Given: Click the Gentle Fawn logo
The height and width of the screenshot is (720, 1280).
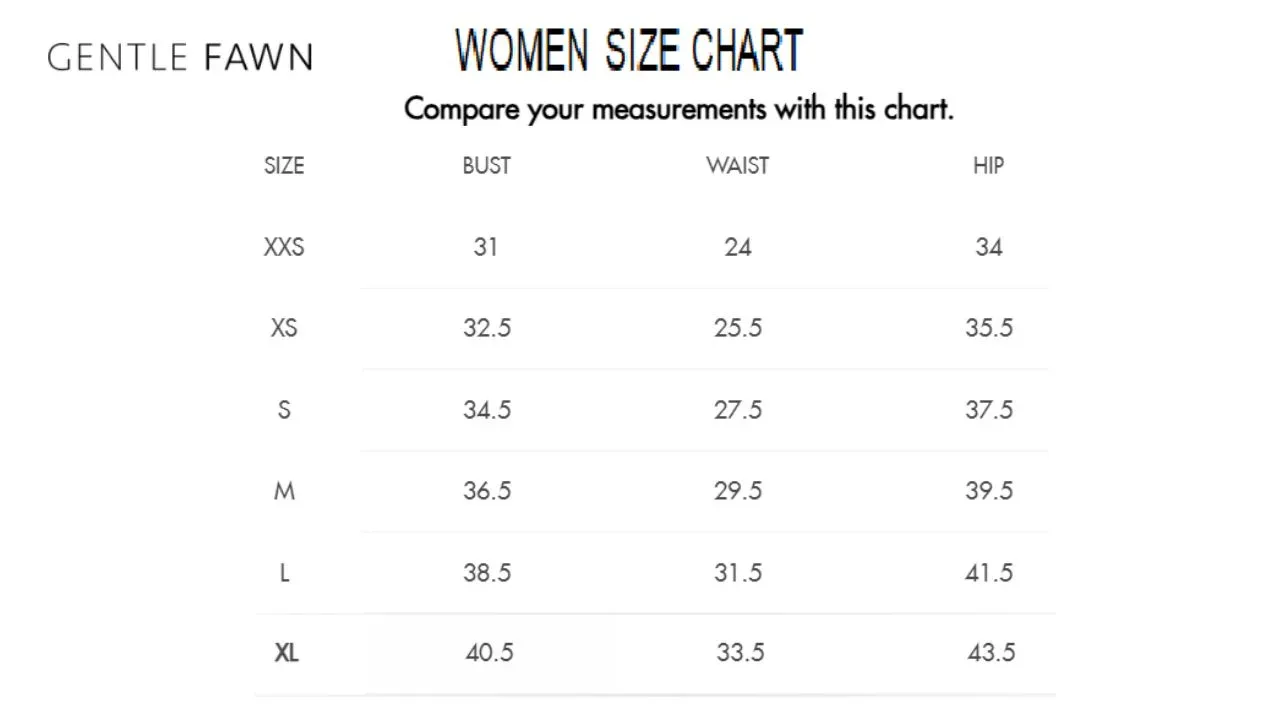Looking at the screenshot, I should [180, 57].
